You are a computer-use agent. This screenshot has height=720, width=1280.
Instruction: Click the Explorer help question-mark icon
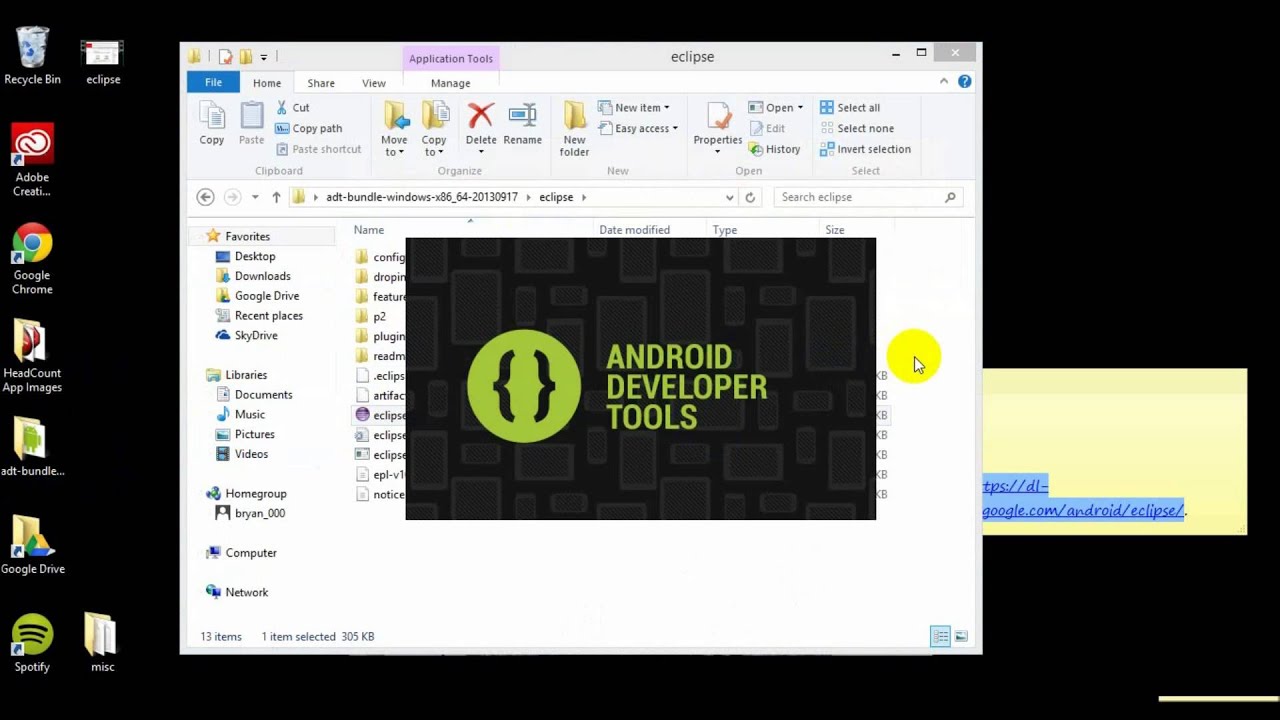[x=964, y=82]
